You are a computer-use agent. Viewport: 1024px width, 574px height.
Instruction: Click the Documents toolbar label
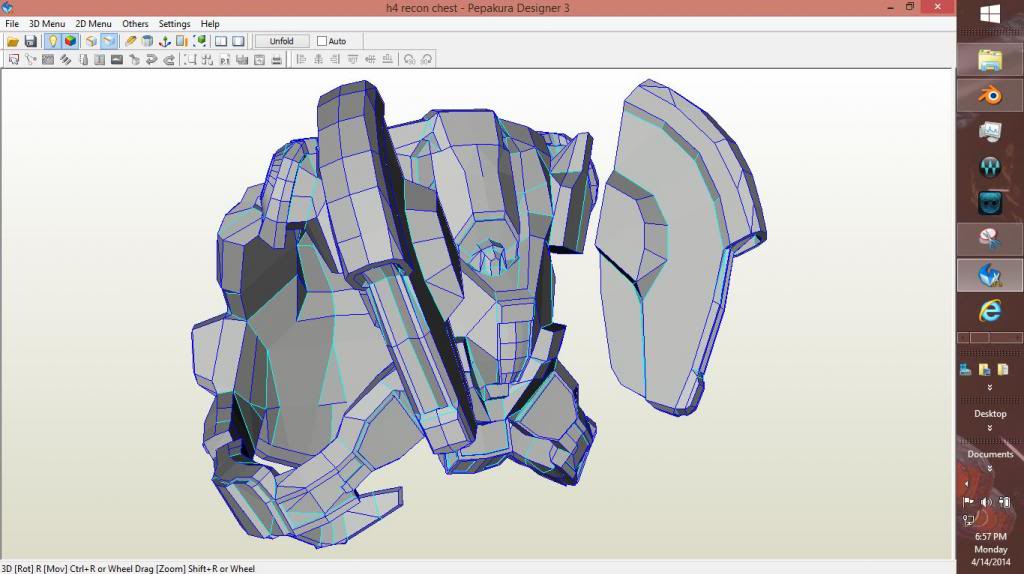(x=990, y=454)
